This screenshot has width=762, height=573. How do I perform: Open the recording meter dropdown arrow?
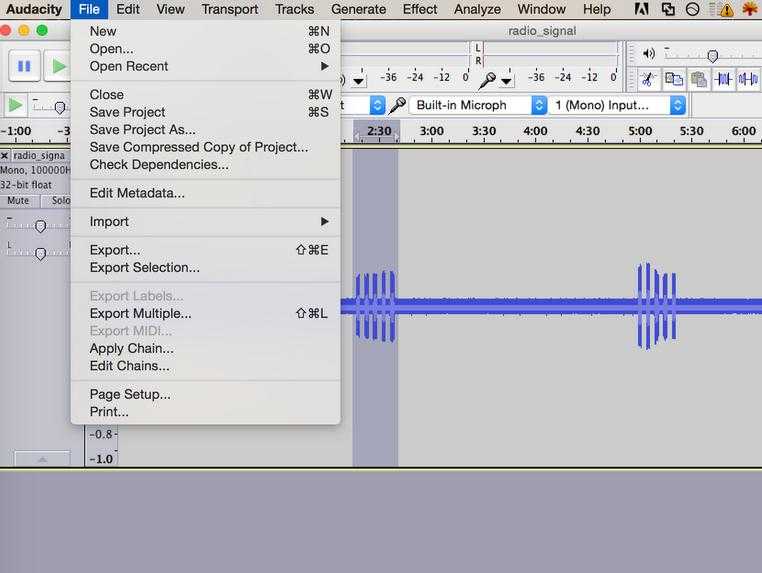(x=506, y=81)
